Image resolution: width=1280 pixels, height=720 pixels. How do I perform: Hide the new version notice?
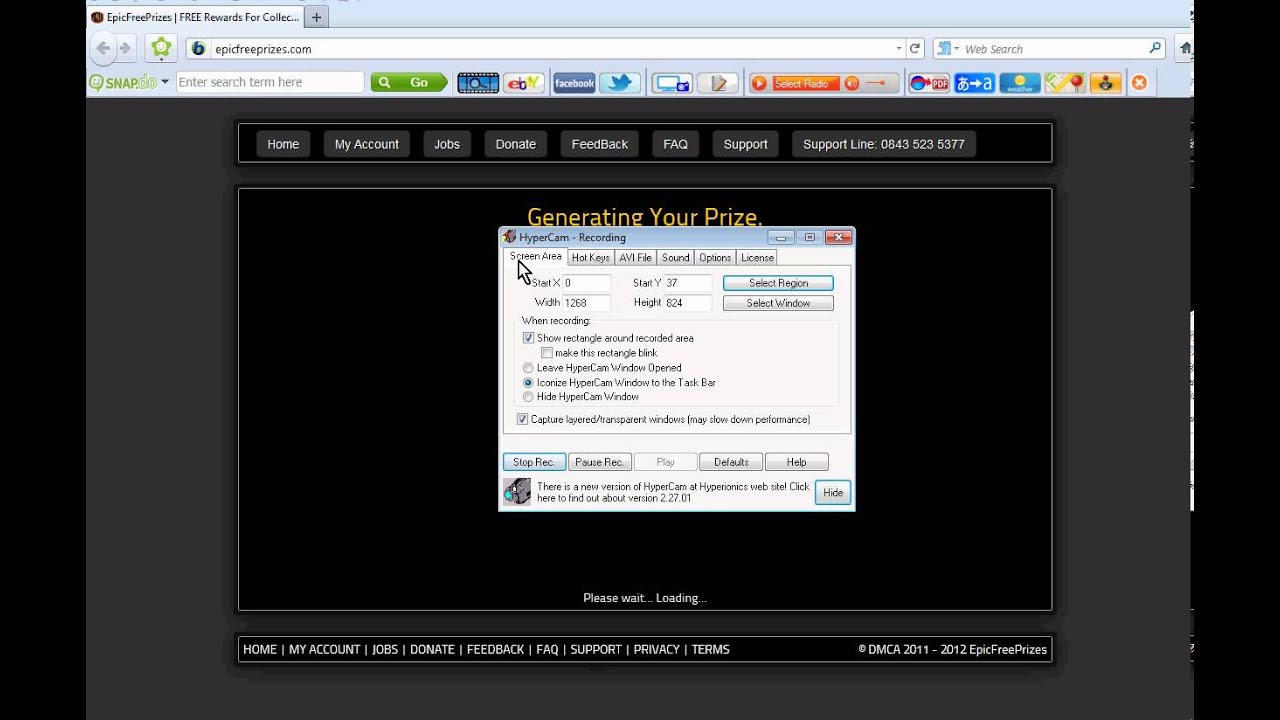[833, 492]
